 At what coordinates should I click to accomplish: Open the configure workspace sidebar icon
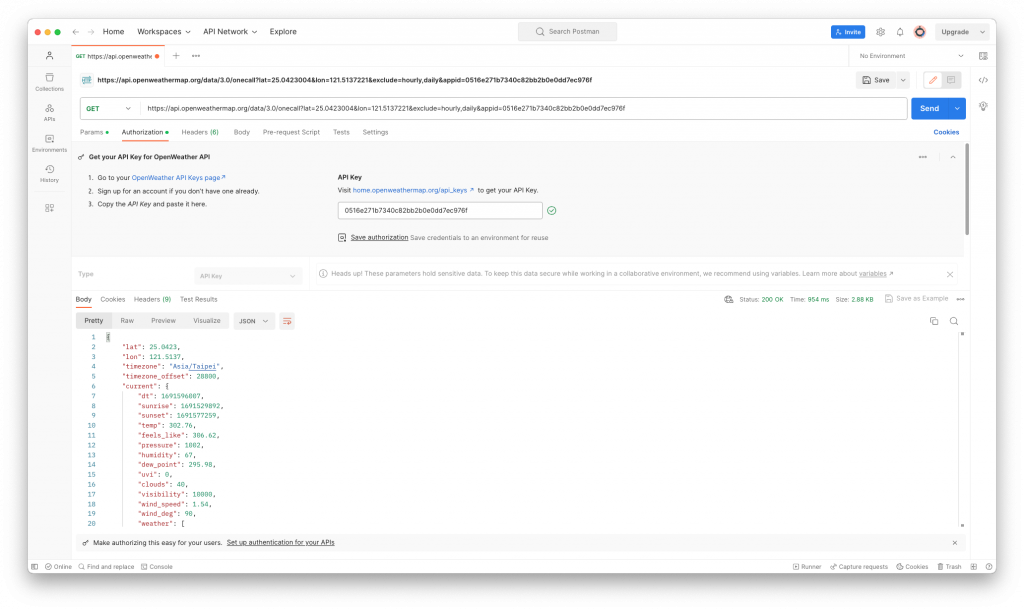pyautogui.click(x=50, y=208)
